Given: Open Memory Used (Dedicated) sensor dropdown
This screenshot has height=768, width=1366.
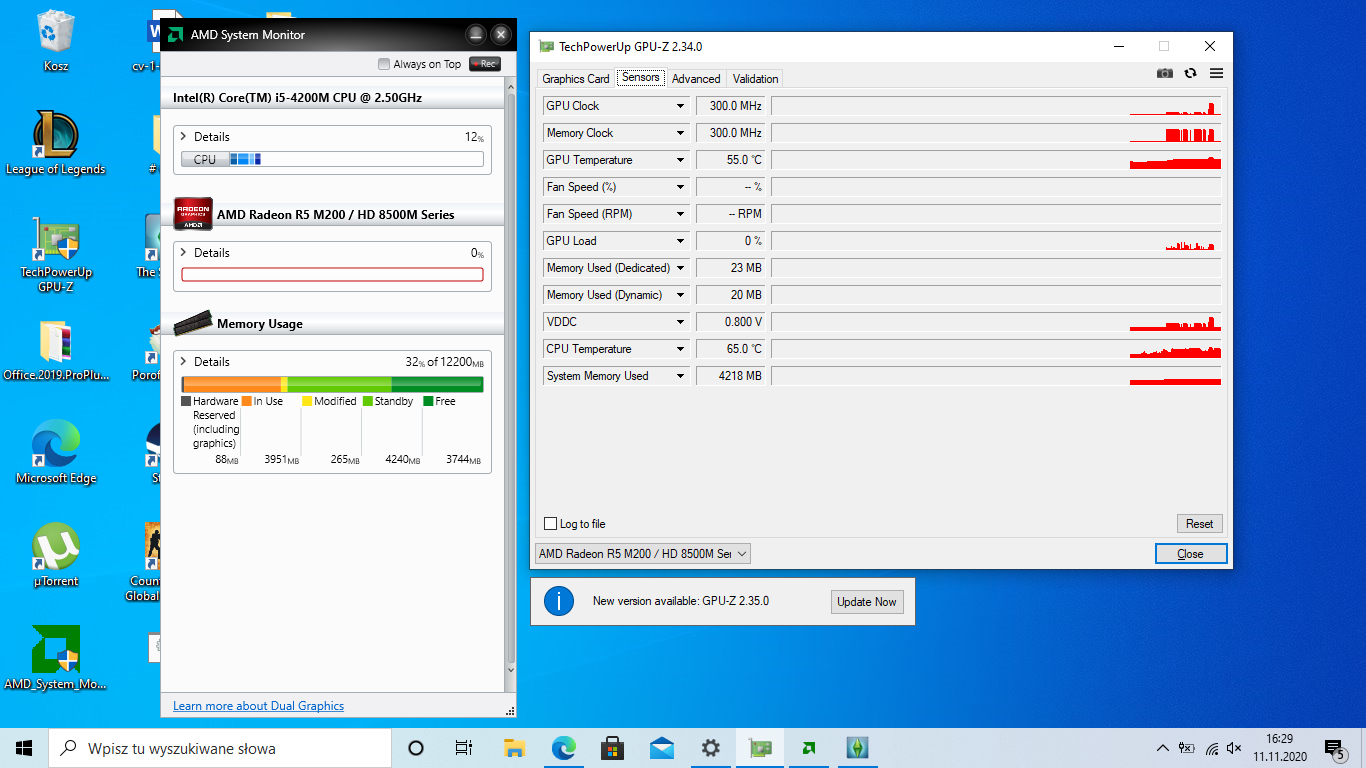Looking at the screenshot, I should [x=680, y=268].
